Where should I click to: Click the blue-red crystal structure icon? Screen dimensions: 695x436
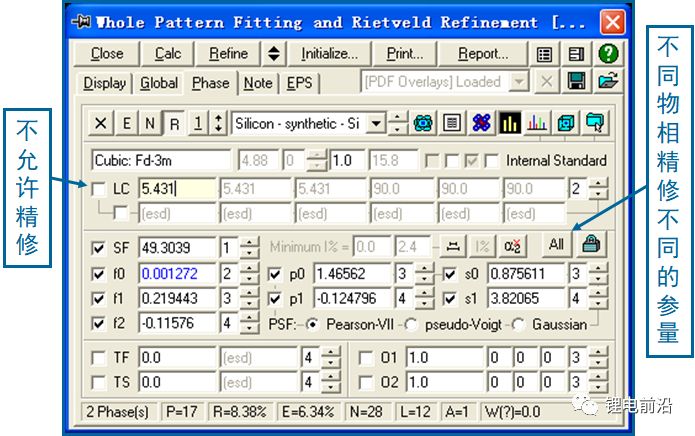pos(481,123)
